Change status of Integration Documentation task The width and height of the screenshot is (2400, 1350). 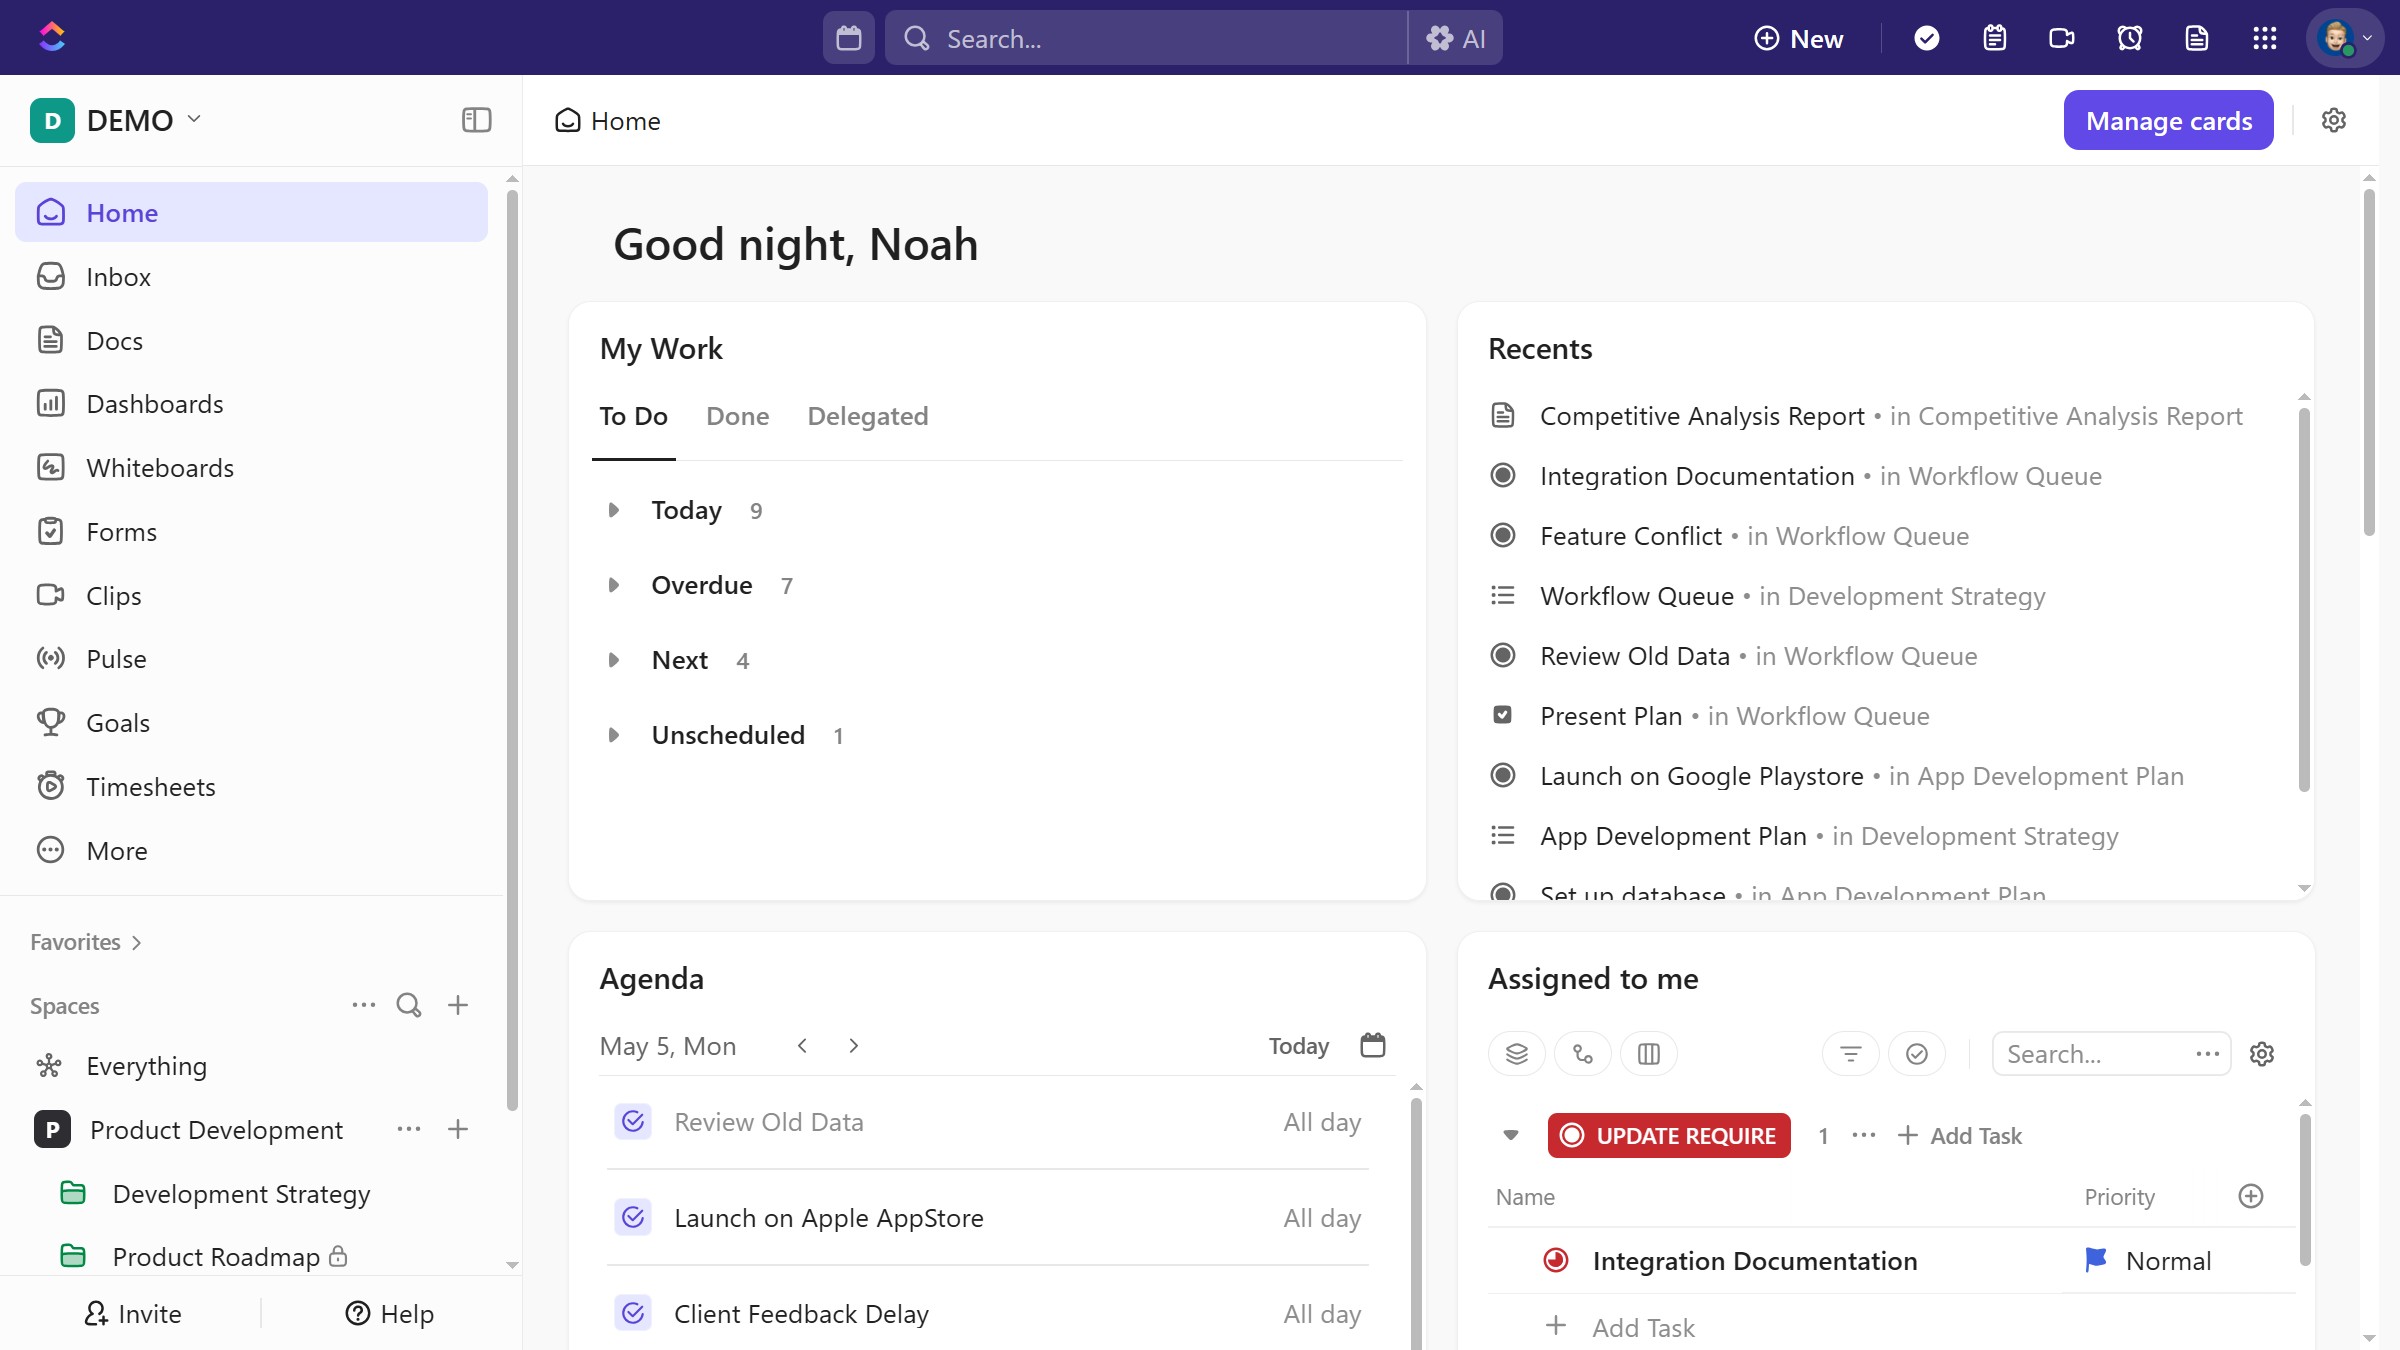pos(1555,1260)
